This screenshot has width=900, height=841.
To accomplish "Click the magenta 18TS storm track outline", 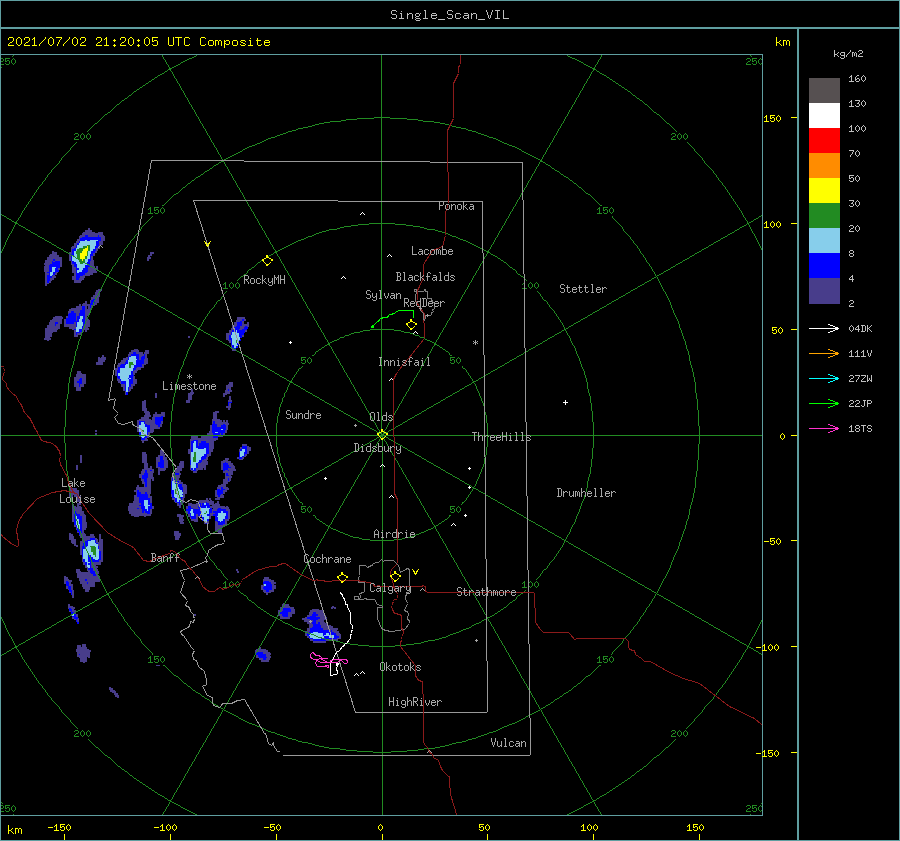I will [328, 660].
